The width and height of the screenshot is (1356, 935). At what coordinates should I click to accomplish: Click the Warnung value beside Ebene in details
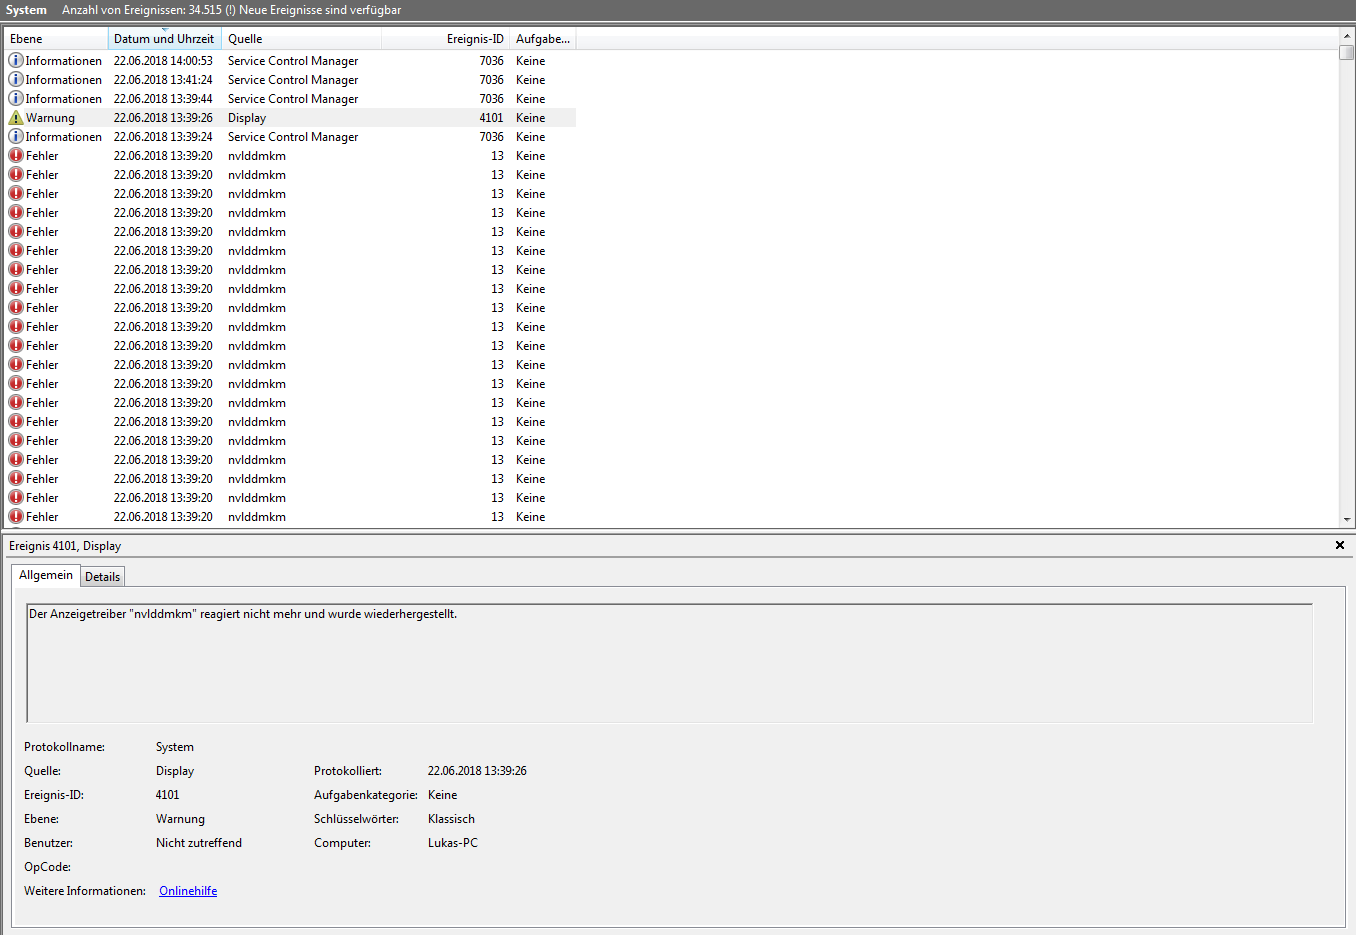180,819
